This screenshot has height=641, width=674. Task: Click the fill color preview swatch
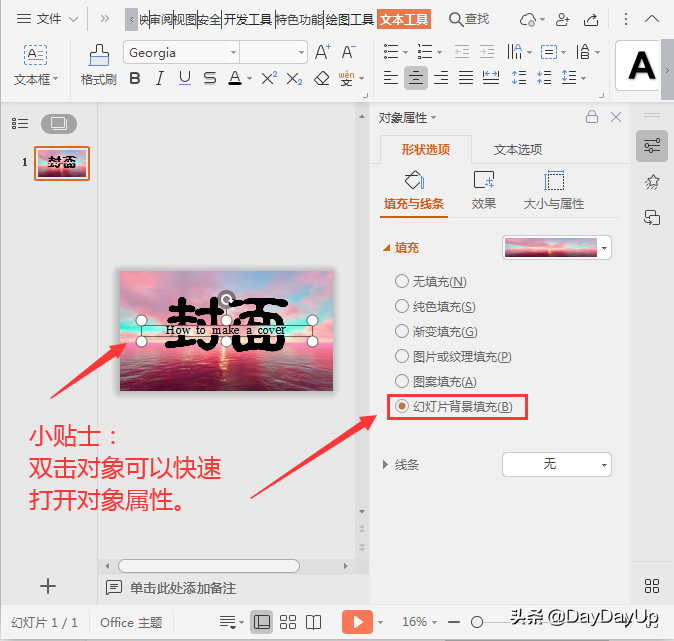551,248
